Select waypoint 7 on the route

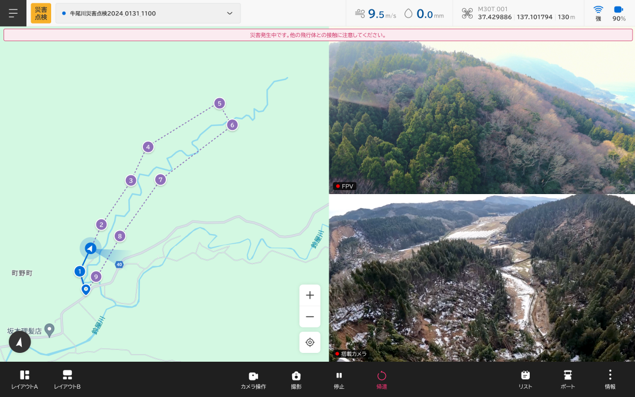point(160,179)
